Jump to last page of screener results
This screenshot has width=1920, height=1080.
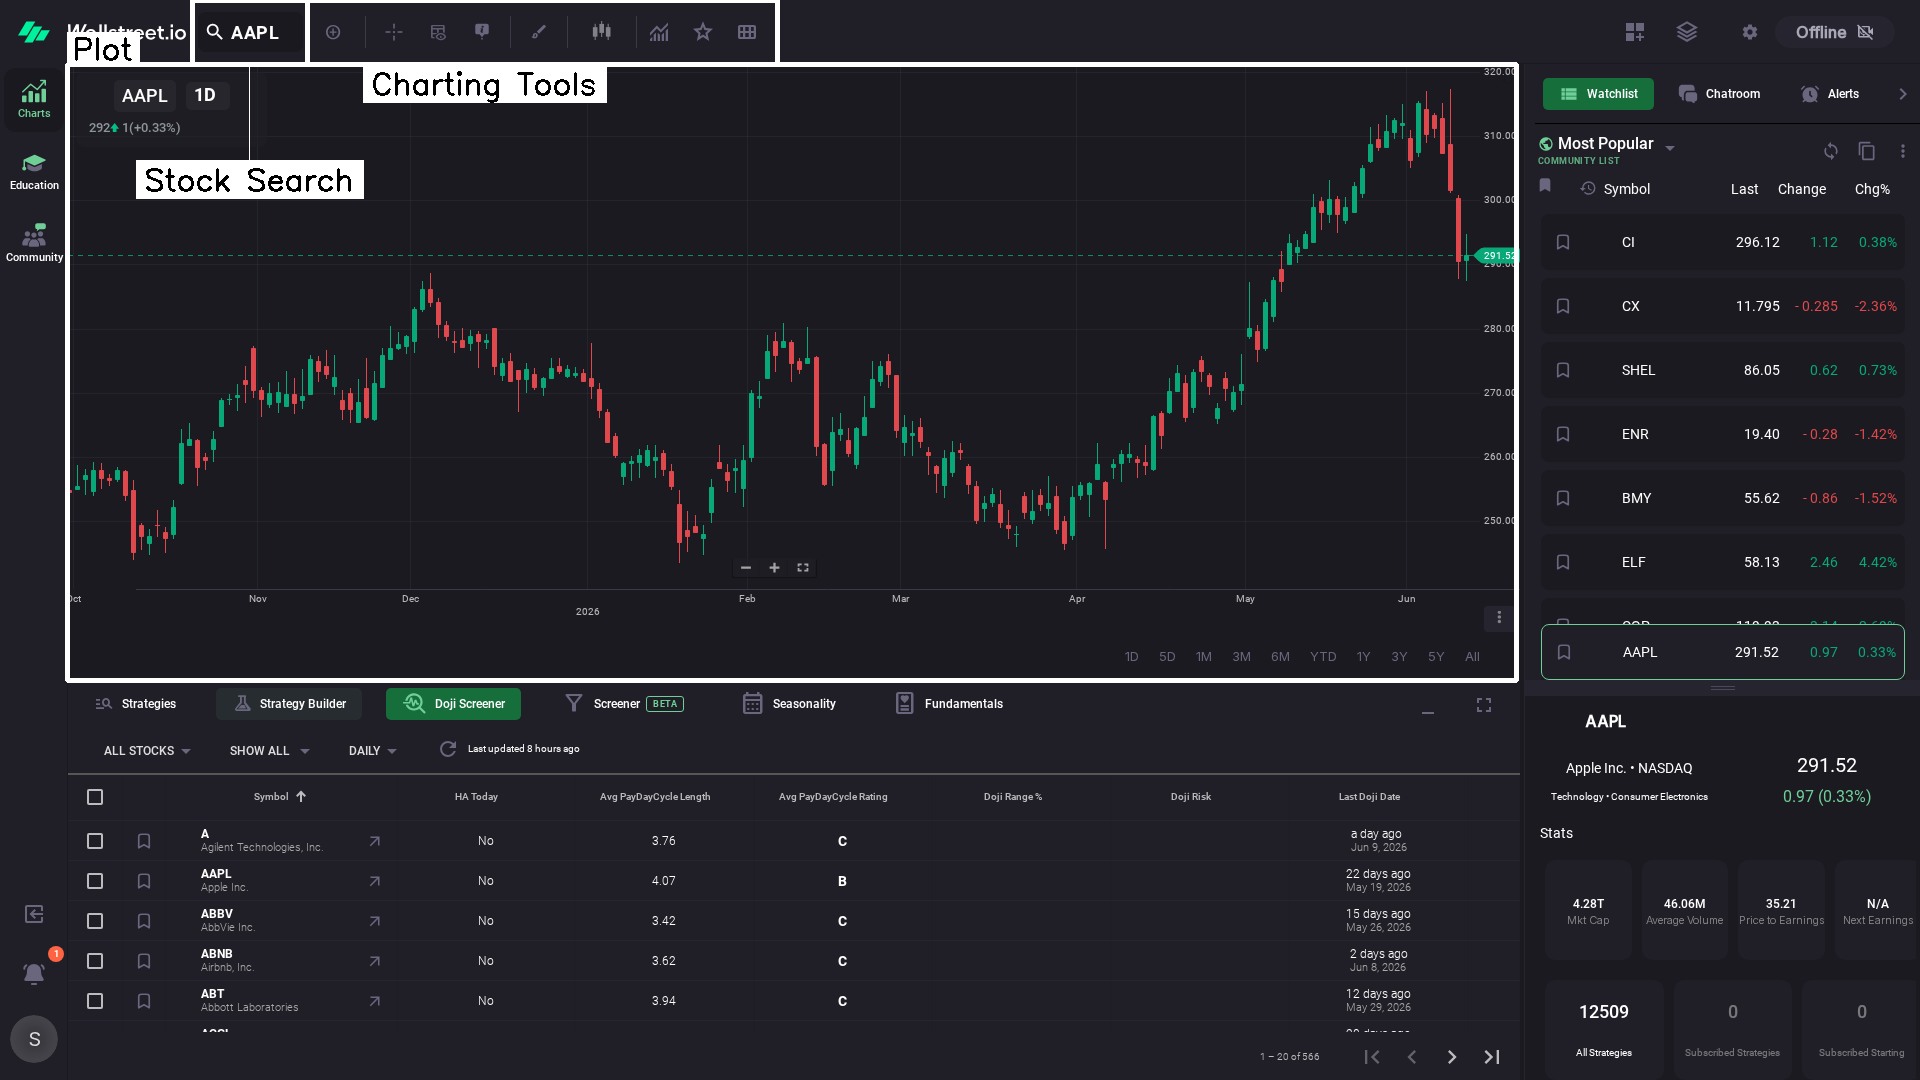pyautogui.click(x=1492, y=1057)
